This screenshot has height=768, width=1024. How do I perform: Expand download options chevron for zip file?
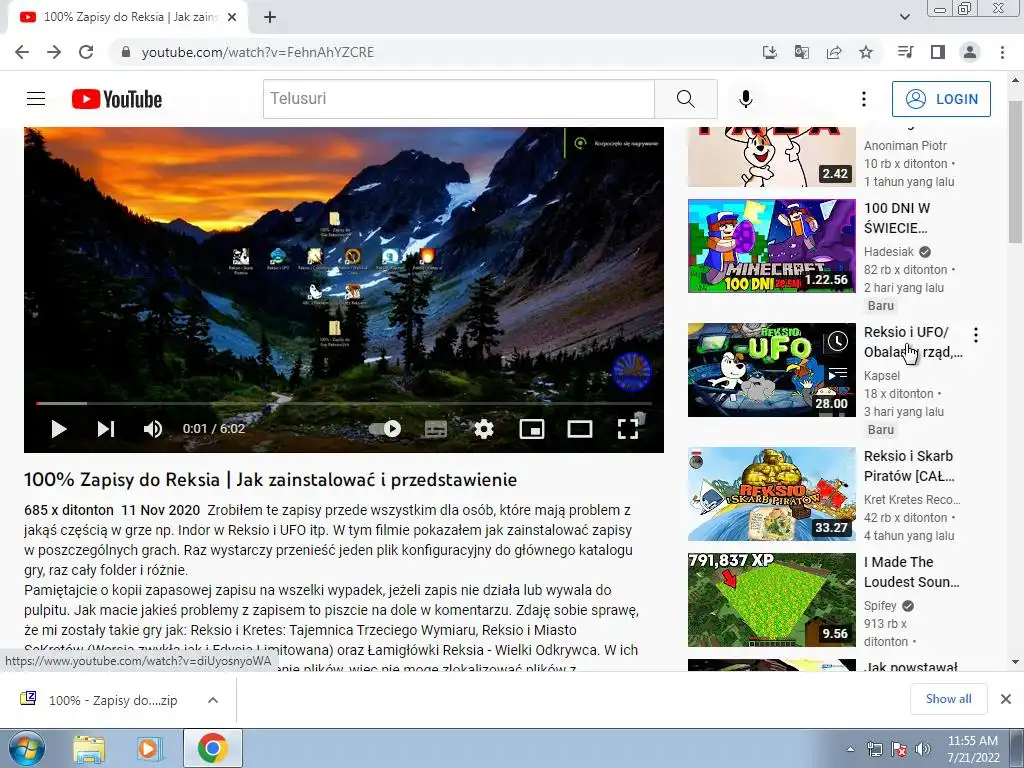pyautogui.click(x=213, y=700)
